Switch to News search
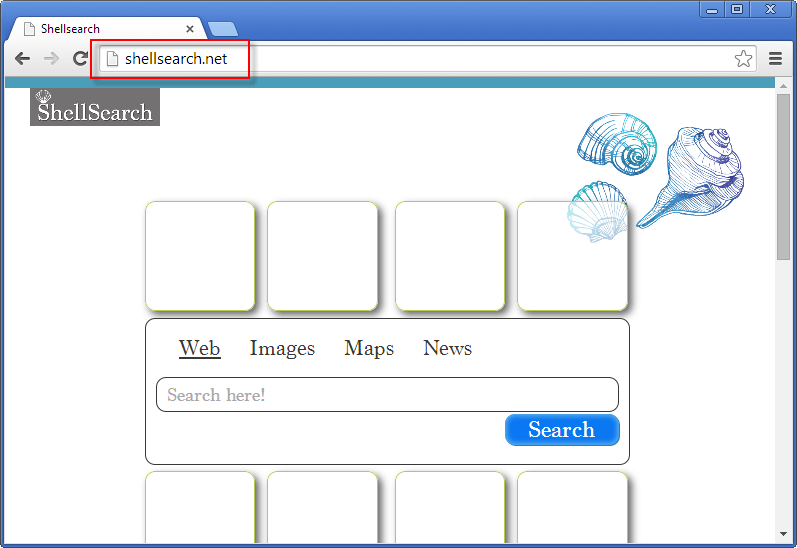This screenshot has height=548, width=797. [447, 348]
